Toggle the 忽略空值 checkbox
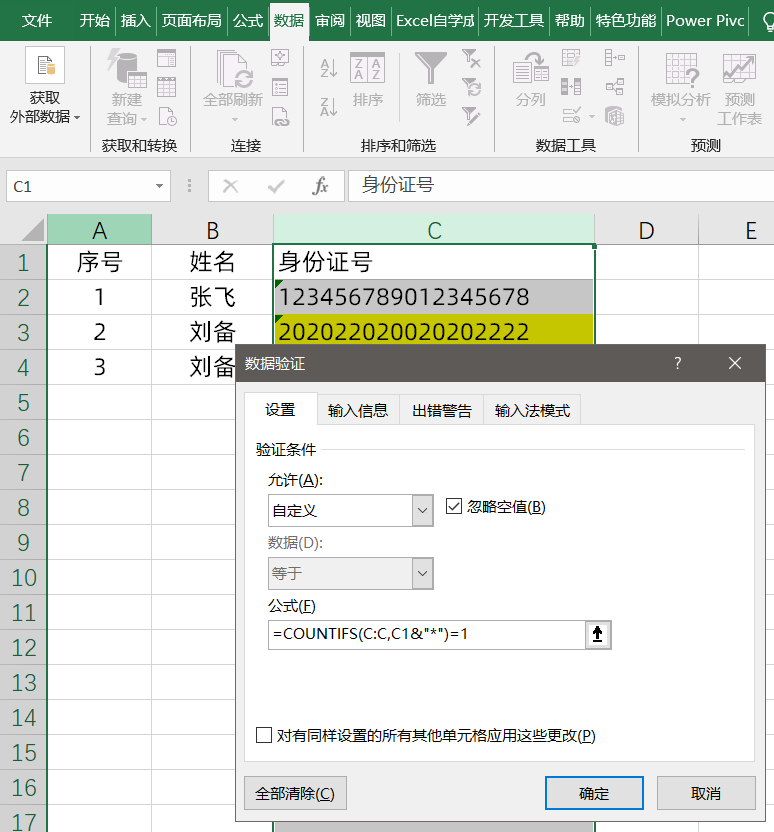Screen dimensions: 774x832 tap(453, 507)
